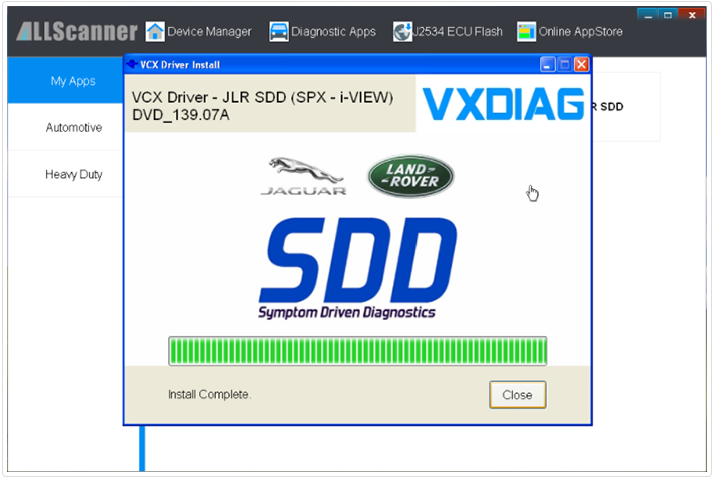
Task: Open the Device Manager label
Action: (209, 32)
